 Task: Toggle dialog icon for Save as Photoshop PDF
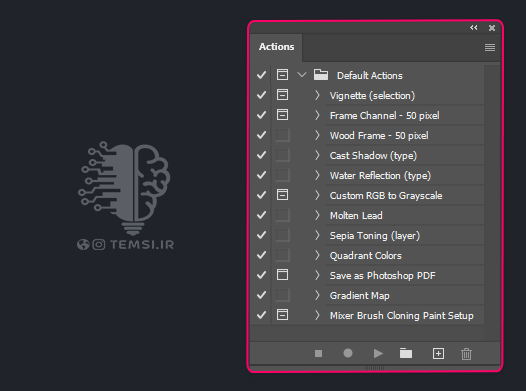pos(282,275)
